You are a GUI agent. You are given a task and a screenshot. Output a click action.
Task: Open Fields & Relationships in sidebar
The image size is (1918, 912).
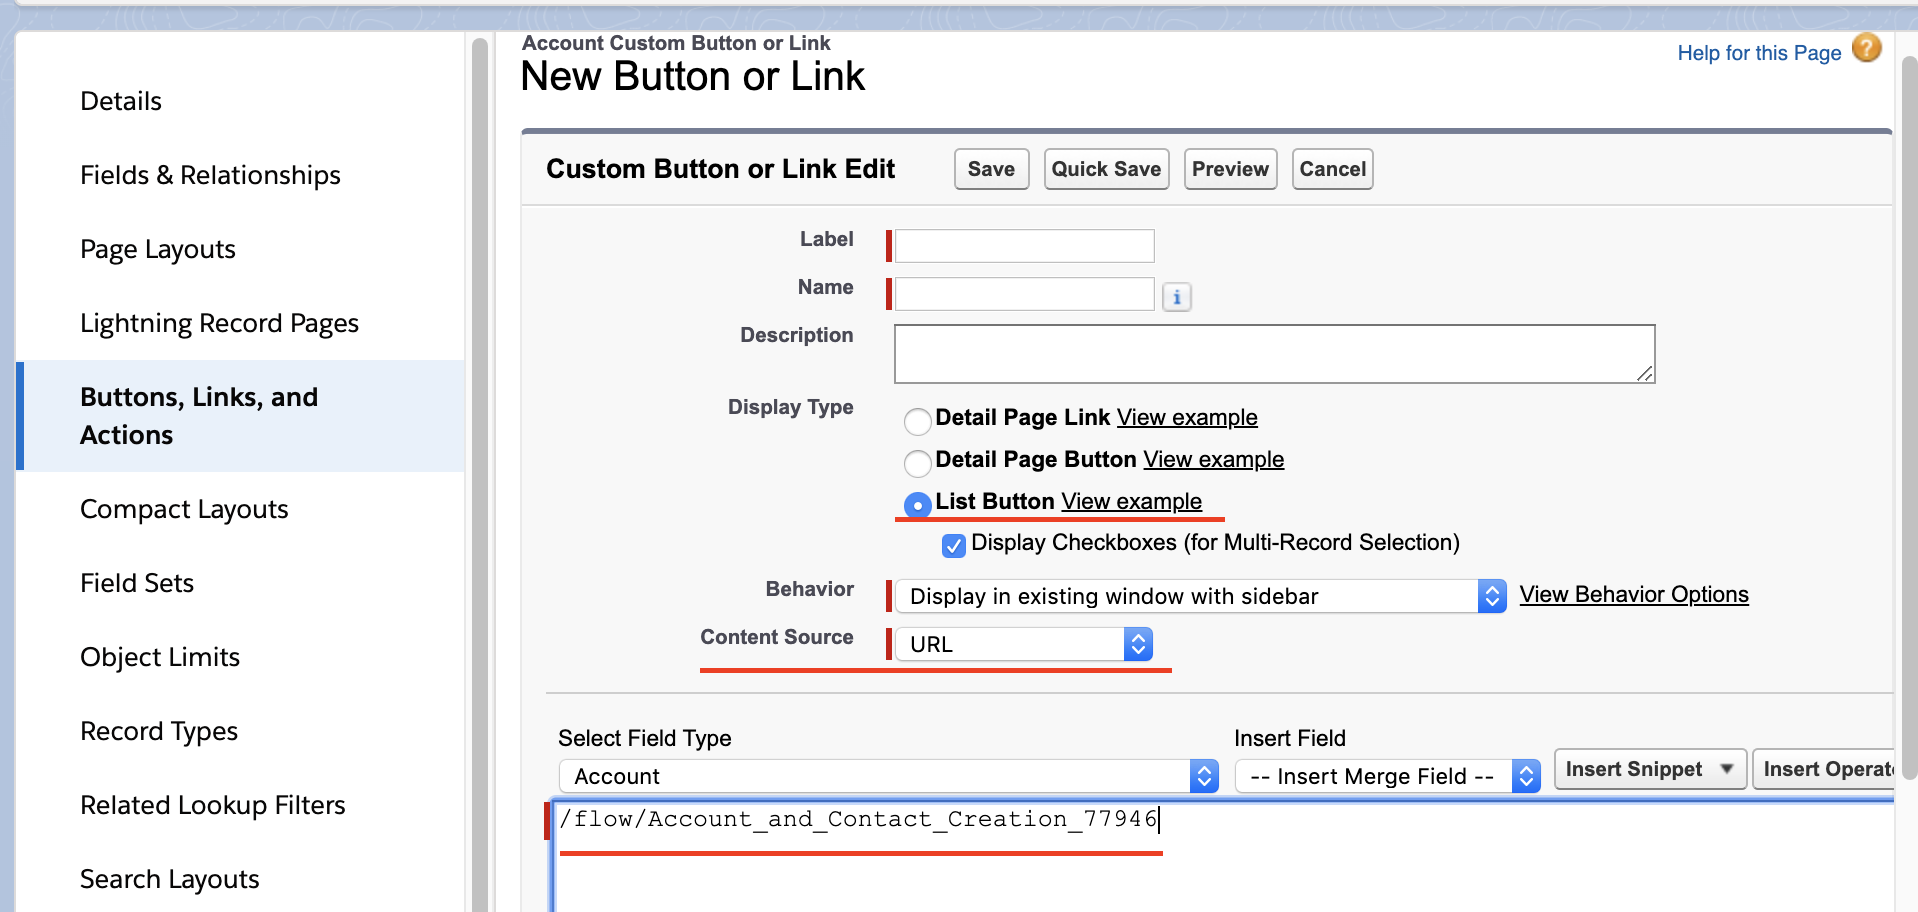coord(210,175)
